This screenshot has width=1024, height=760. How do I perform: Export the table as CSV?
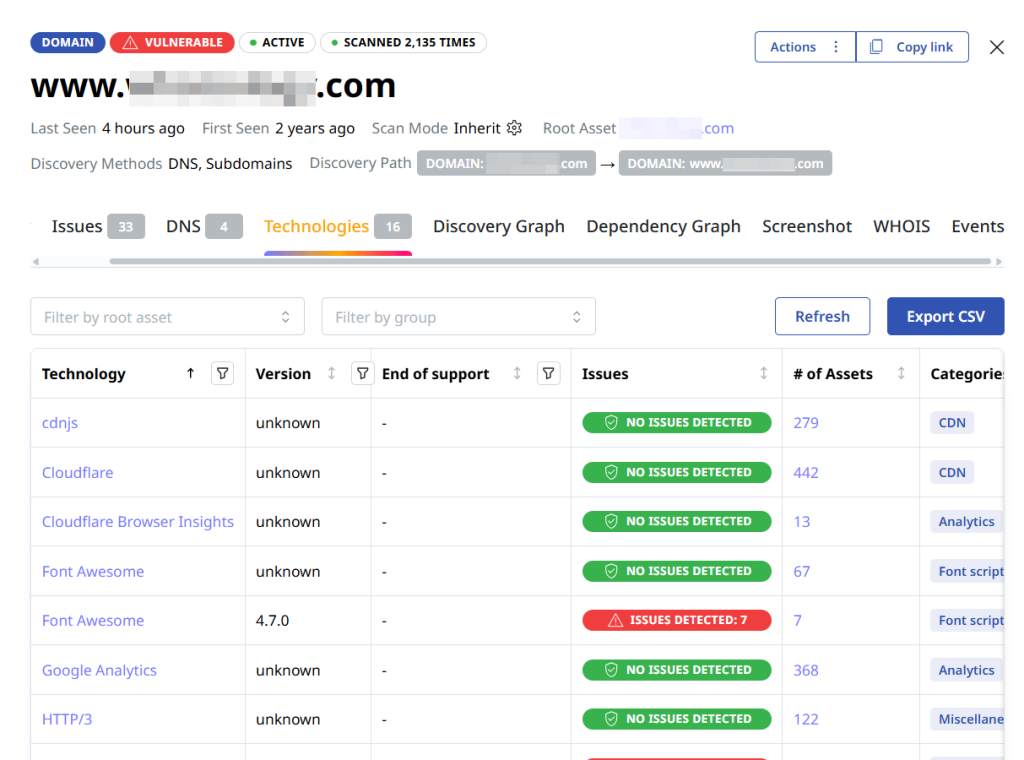pos(945,317)
